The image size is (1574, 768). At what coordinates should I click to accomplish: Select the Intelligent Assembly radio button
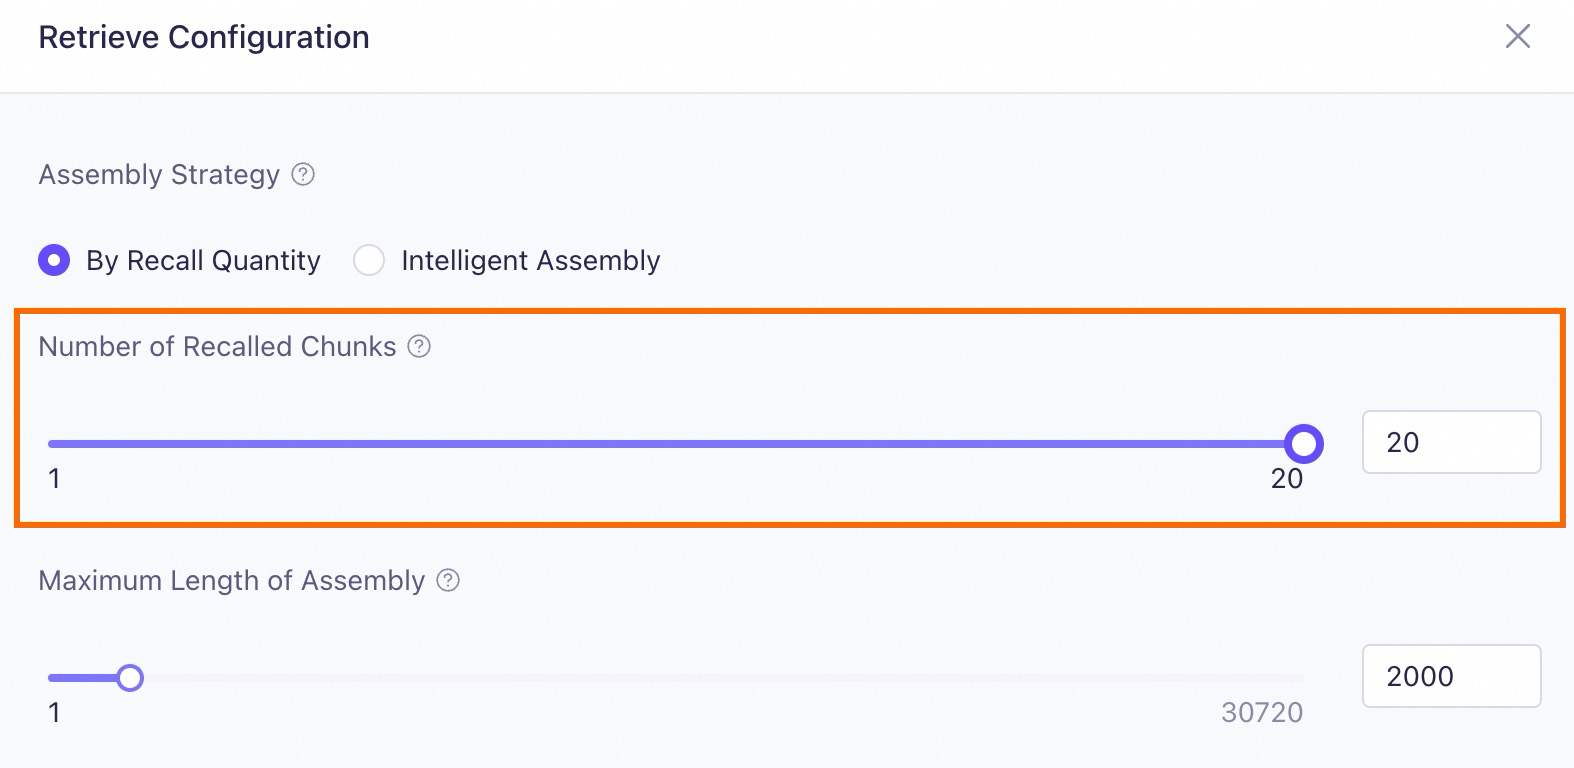[369, 261]
